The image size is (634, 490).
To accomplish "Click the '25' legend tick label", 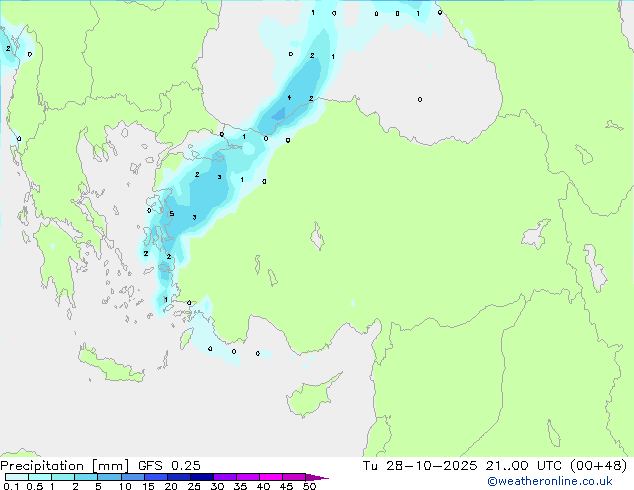I will [194, 486].
